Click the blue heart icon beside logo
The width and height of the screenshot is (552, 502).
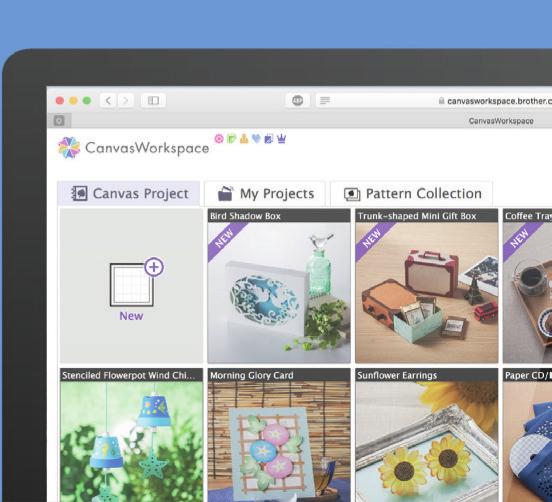tap(256, 139)
